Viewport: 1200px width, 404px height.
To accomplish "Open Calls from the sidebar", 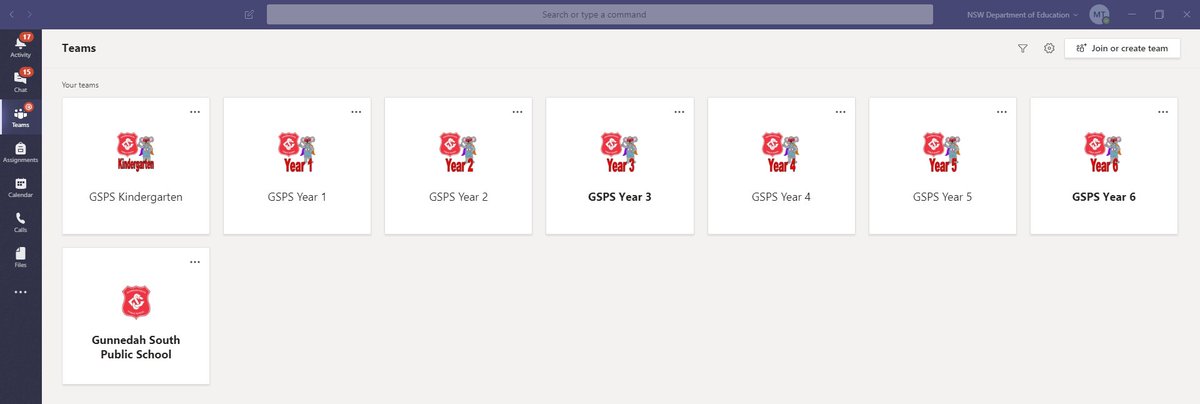I will coord(20,222).
